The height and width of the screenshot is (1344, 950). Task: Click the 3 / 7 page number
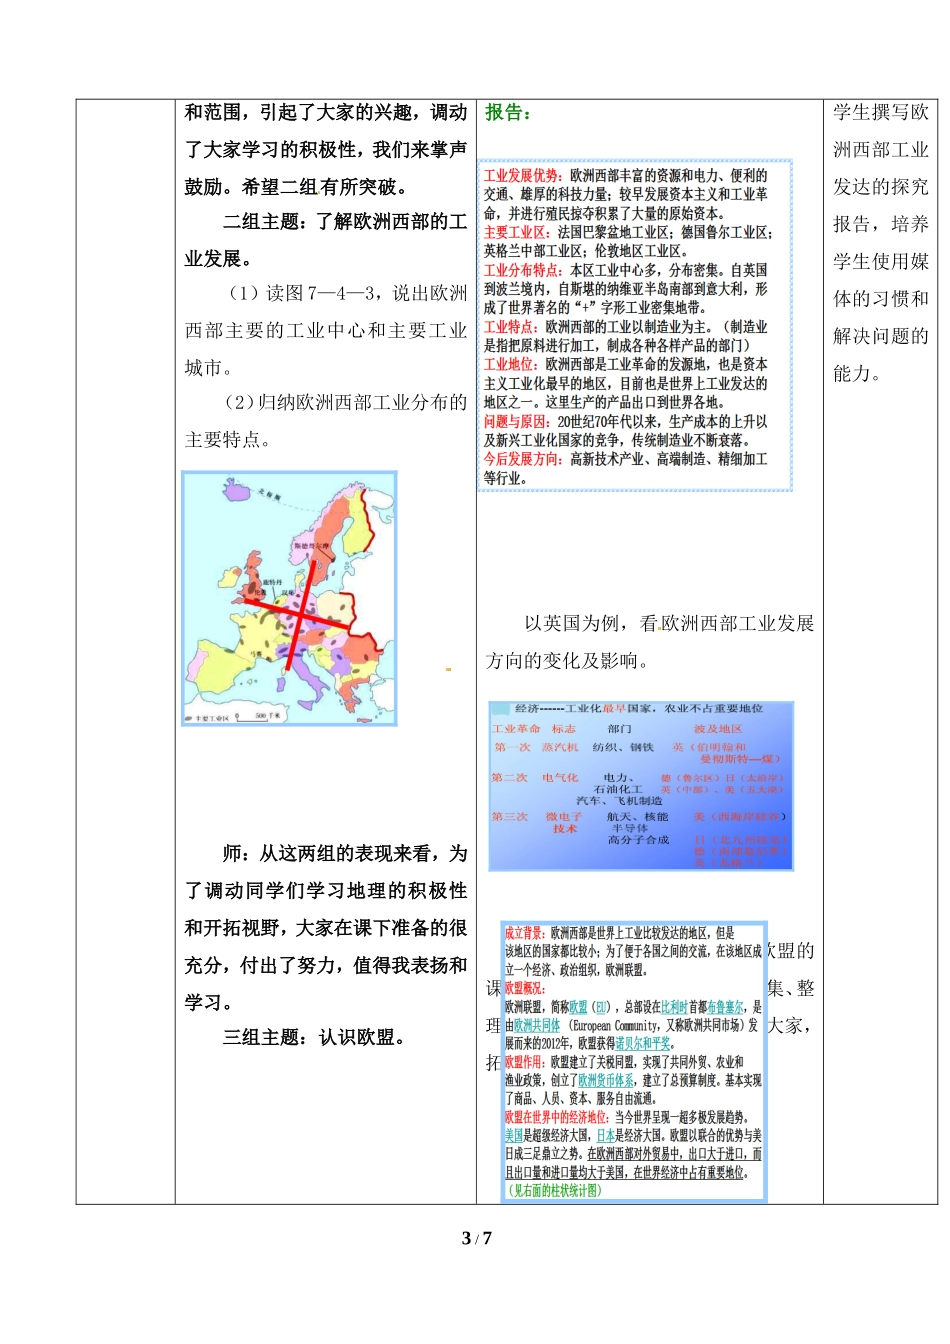[x=476, y=1238]
